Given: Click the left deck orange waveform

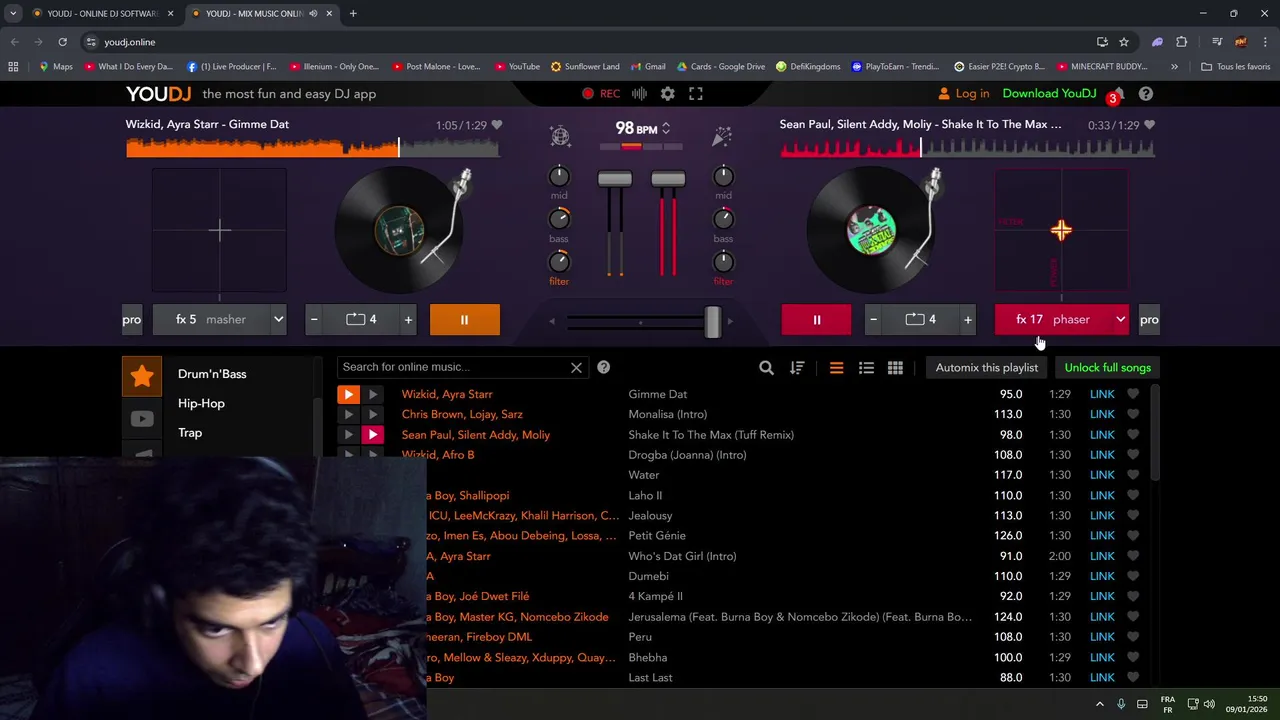Looking at the screenshot, I should pos(312,148).
